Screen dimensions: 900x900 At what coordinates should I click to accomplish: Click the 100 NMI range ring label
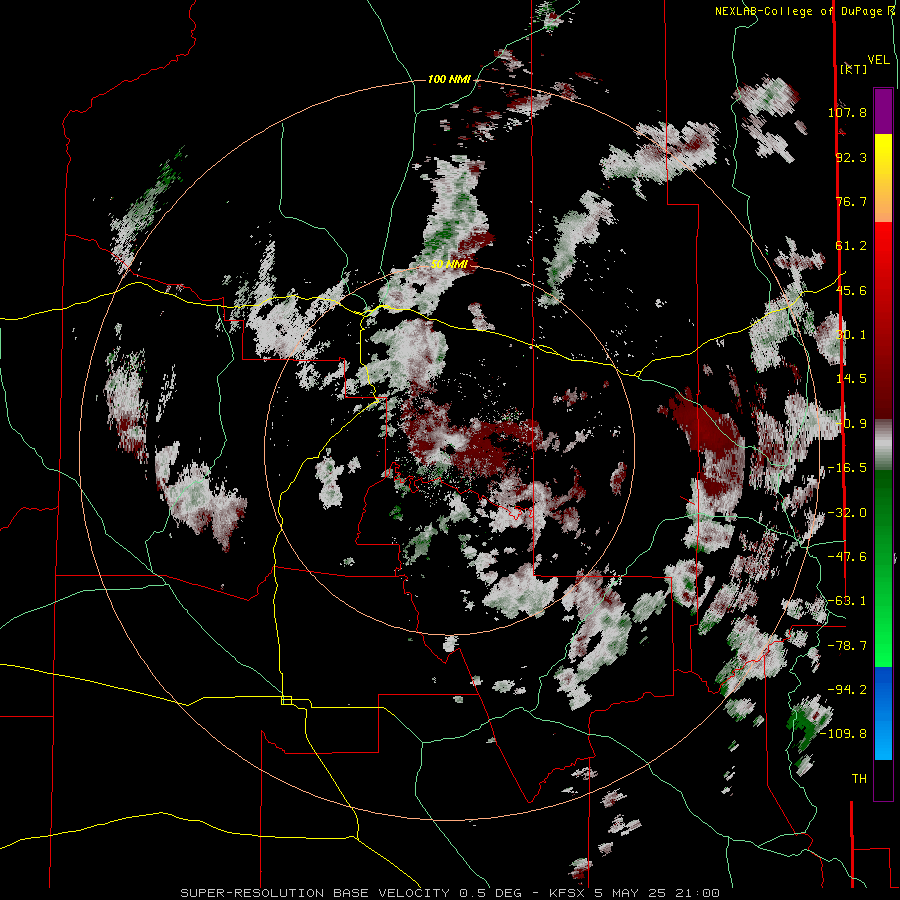[x=449, y=79]
